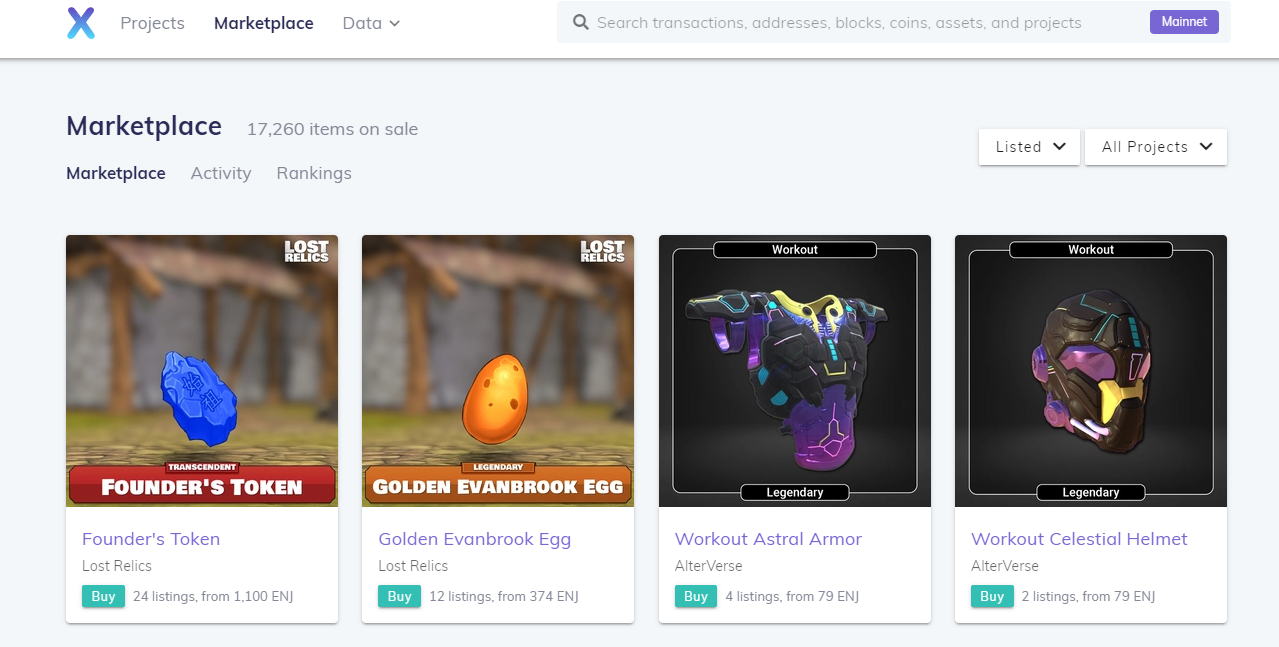The width and height of the screenshot is (1279, 647).
Task: Buy the Golden Evanbrook Egg
Action: click(399, 596)
